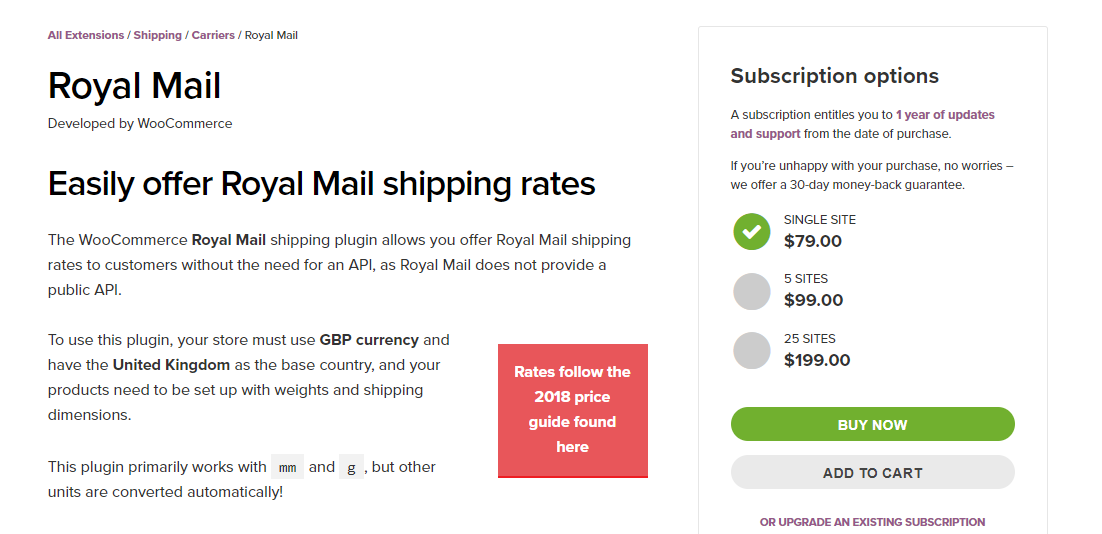This screenshot has width=1102, height=534.
Task: Click the current Royal Mail breadcrumb item
Action: pos(271,35)
